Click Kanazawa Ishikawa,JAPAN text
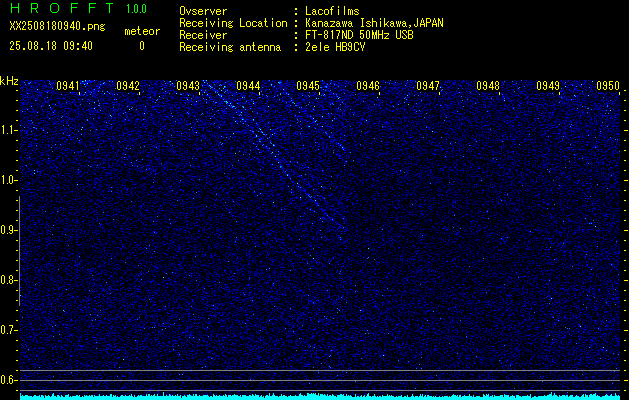 pyautogui.click(x=374, y=23)
